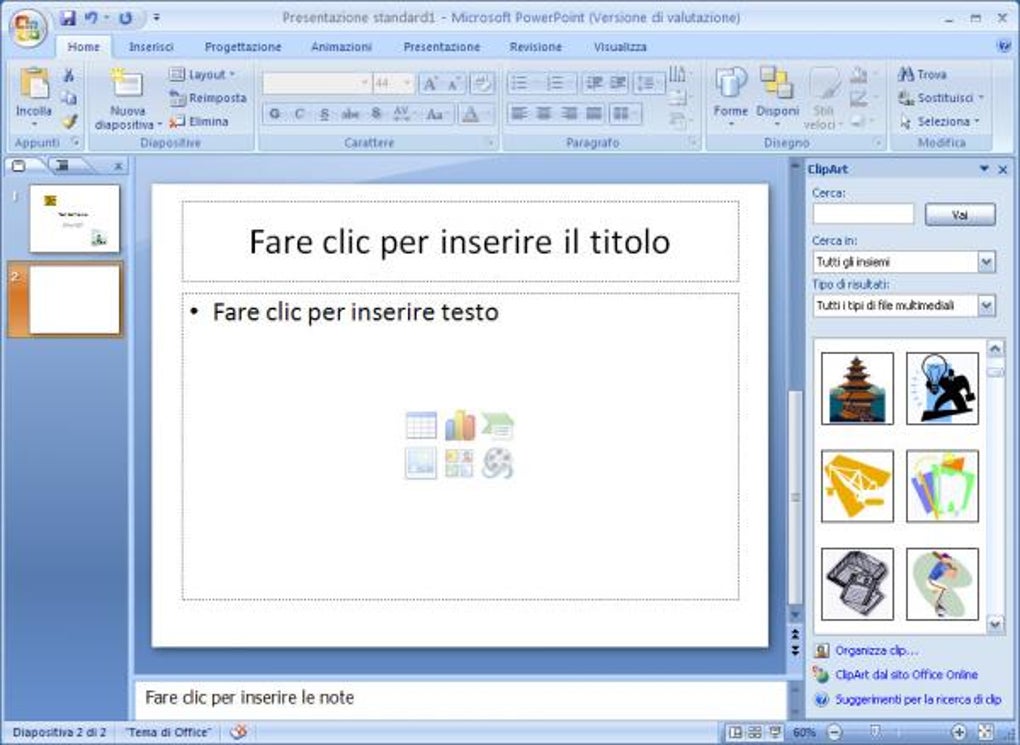
Task: Expand Tipo di risultati dropdown
Action: click(986, 306)
